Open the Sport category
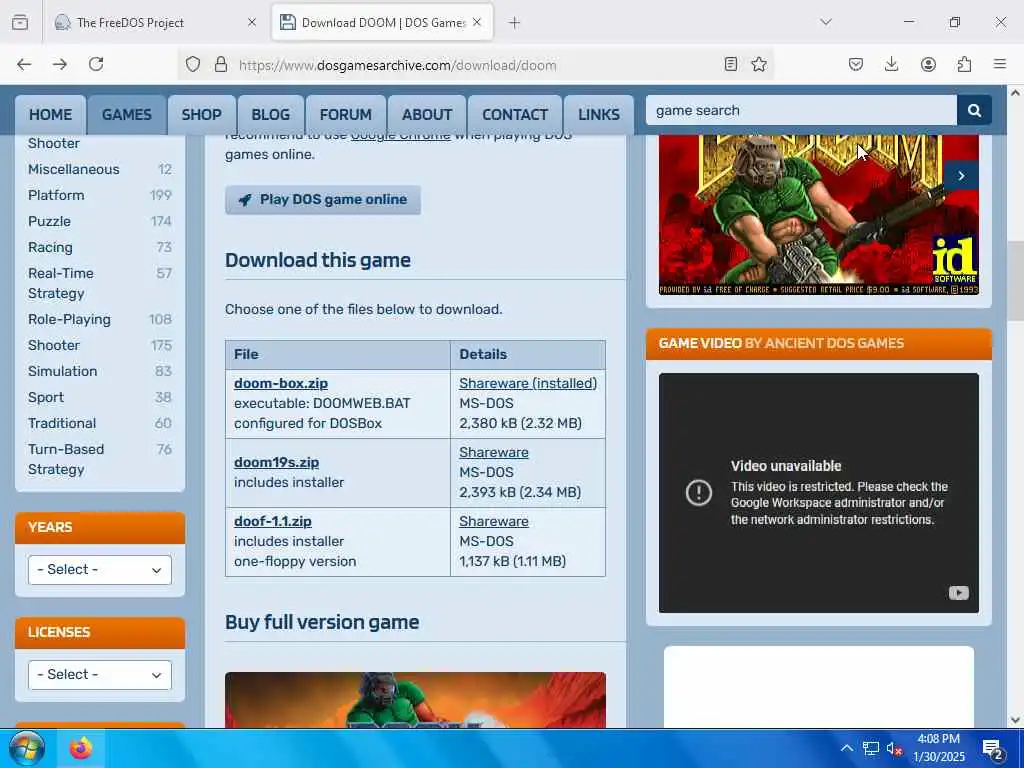Screen dimensions: 1024x768 pos(46,397)
